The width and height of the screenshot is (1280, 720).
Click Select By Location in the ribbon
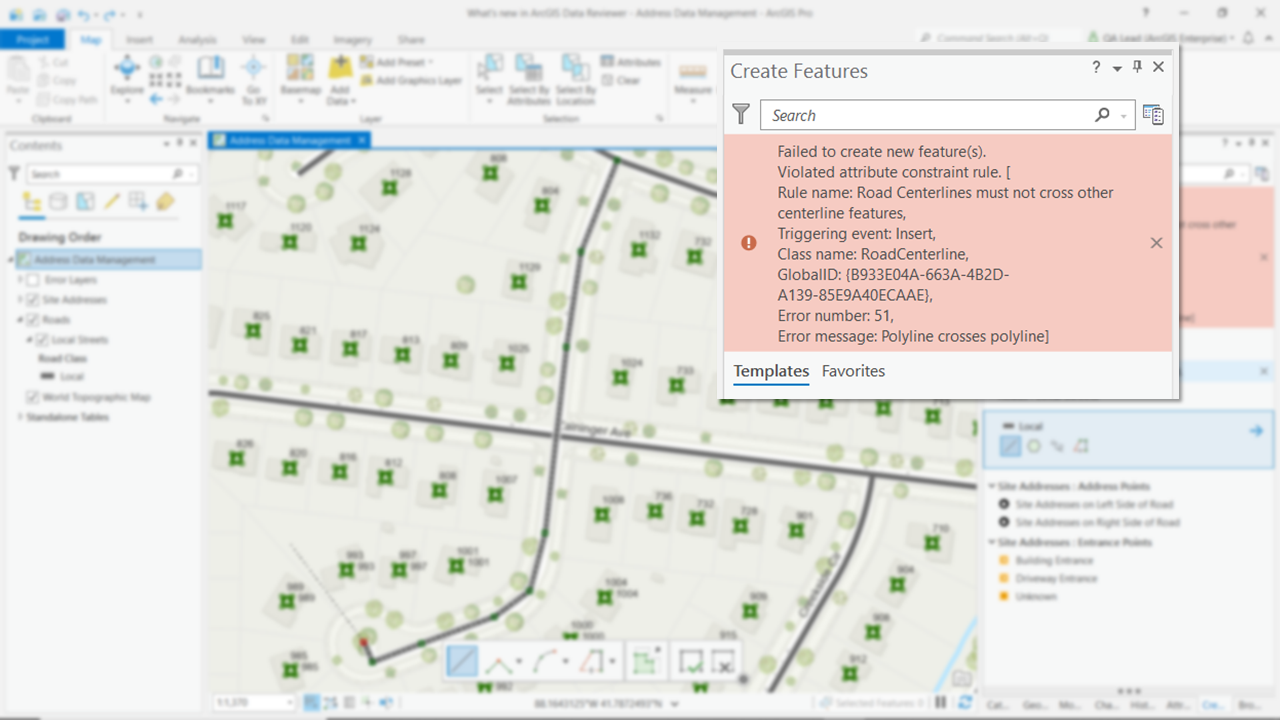pyautogui.click(x=575, y=80)
